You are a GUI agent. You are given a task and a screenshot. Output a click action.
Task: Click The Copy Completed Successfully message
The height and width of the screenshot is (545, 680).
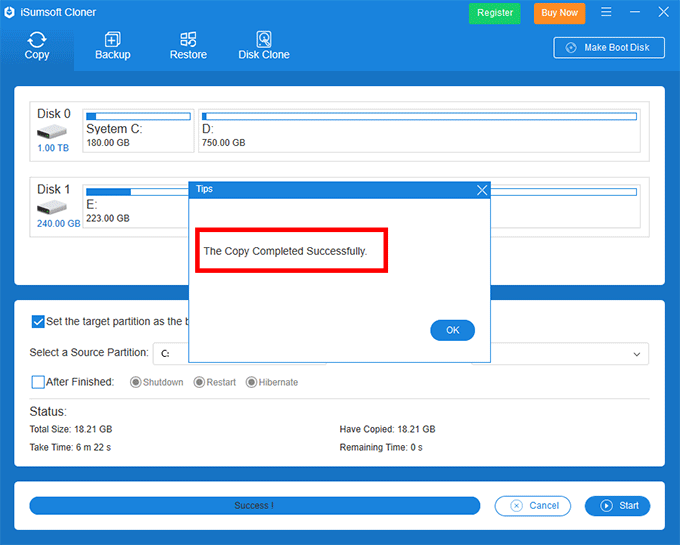tap(285, 251)
